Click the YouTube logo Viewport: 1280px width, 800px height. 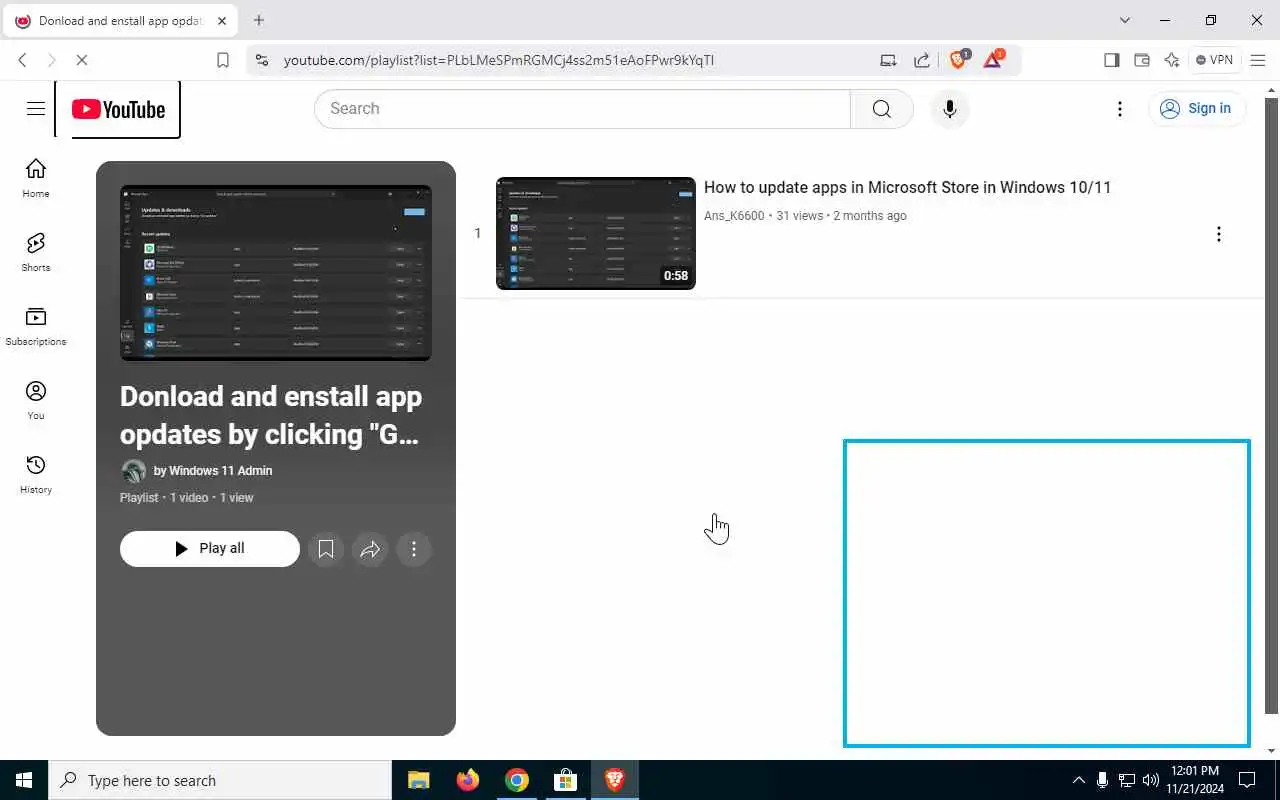(x=118, y=109)
